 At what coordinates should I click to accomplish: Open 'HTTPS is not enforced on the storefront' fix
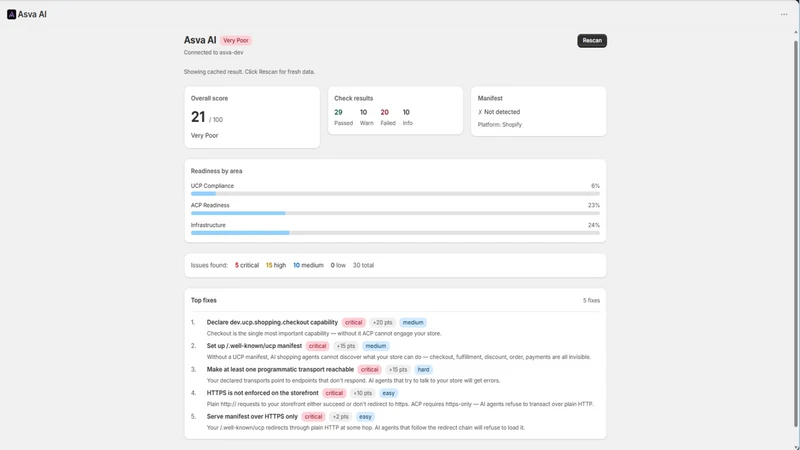point(262,393)
